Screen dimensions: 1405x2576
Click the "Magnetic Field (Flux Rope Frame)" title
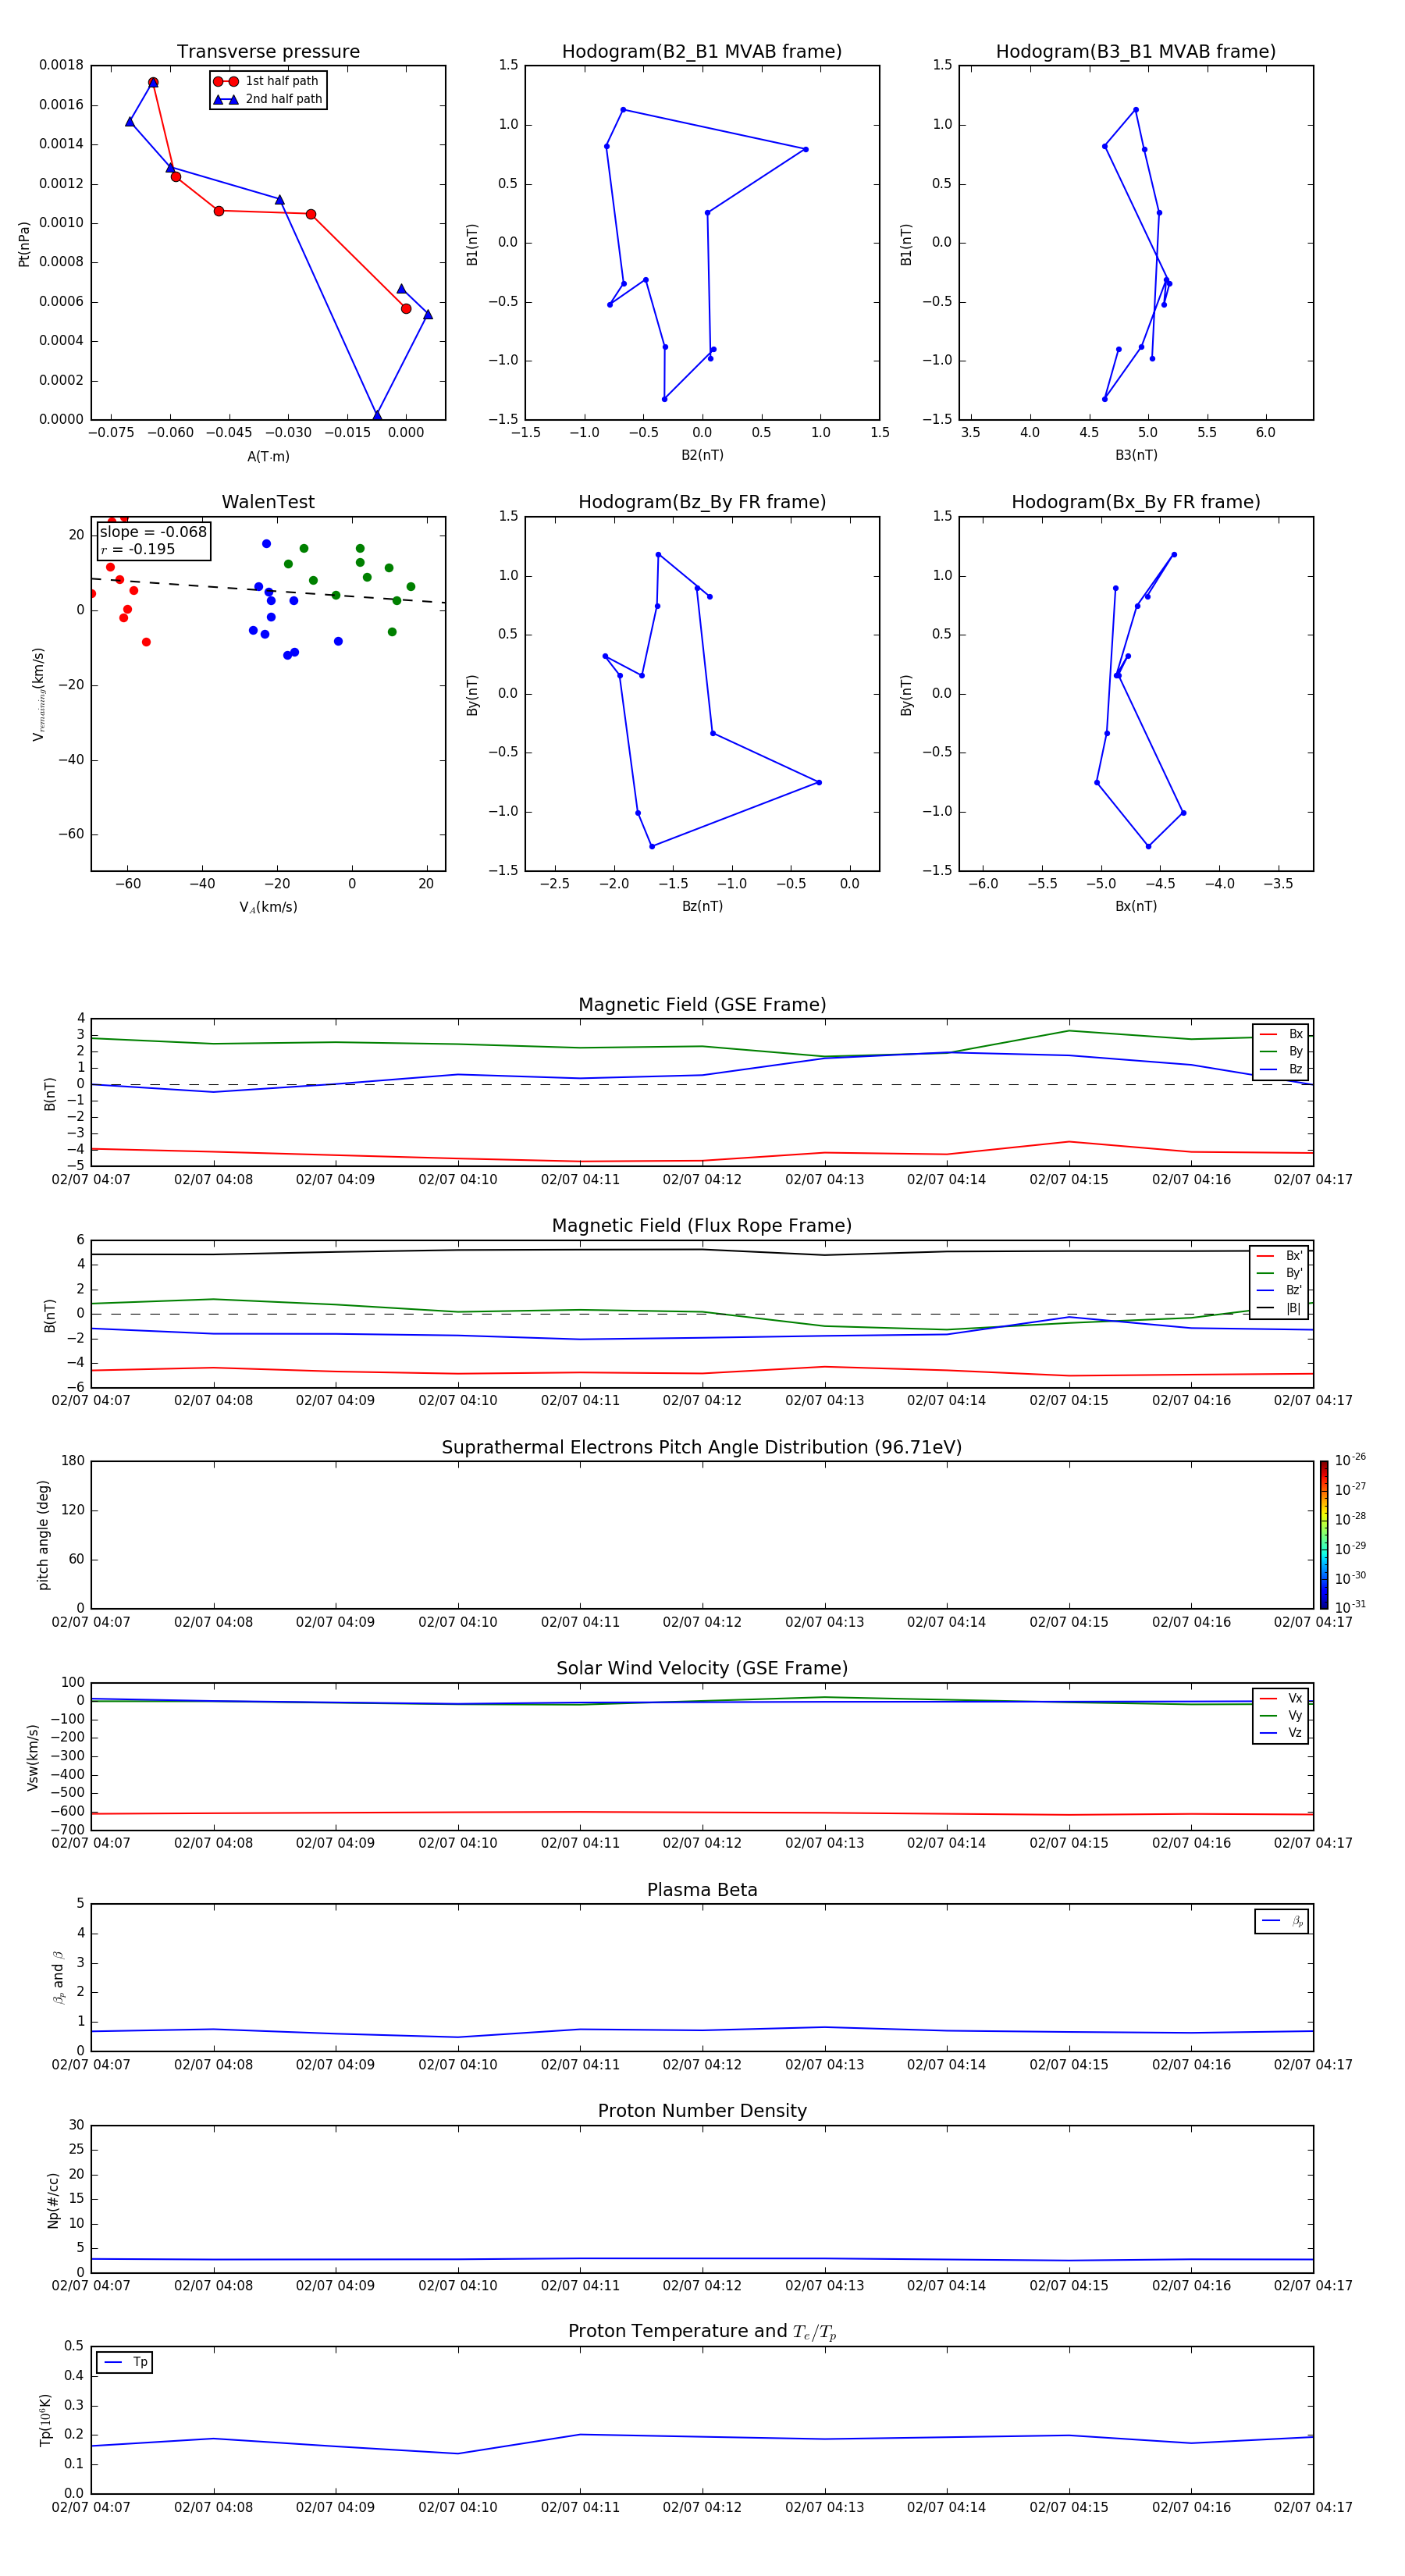pos(702,1226)
